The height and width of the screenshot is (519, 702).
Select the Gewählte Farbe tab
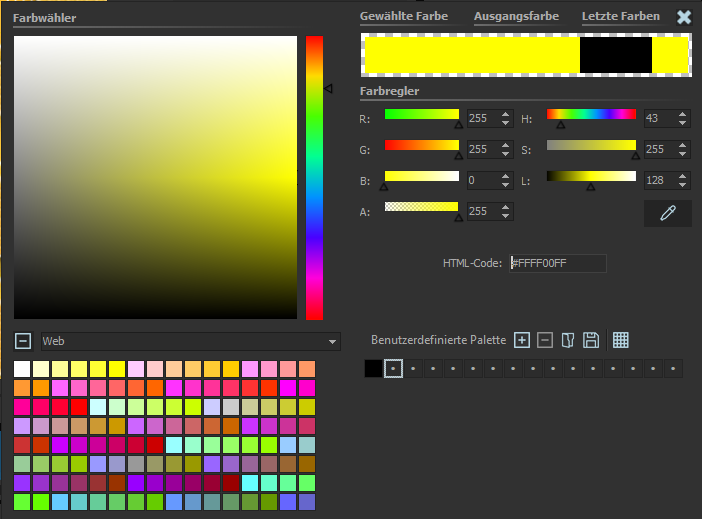(x=403, y=17)
